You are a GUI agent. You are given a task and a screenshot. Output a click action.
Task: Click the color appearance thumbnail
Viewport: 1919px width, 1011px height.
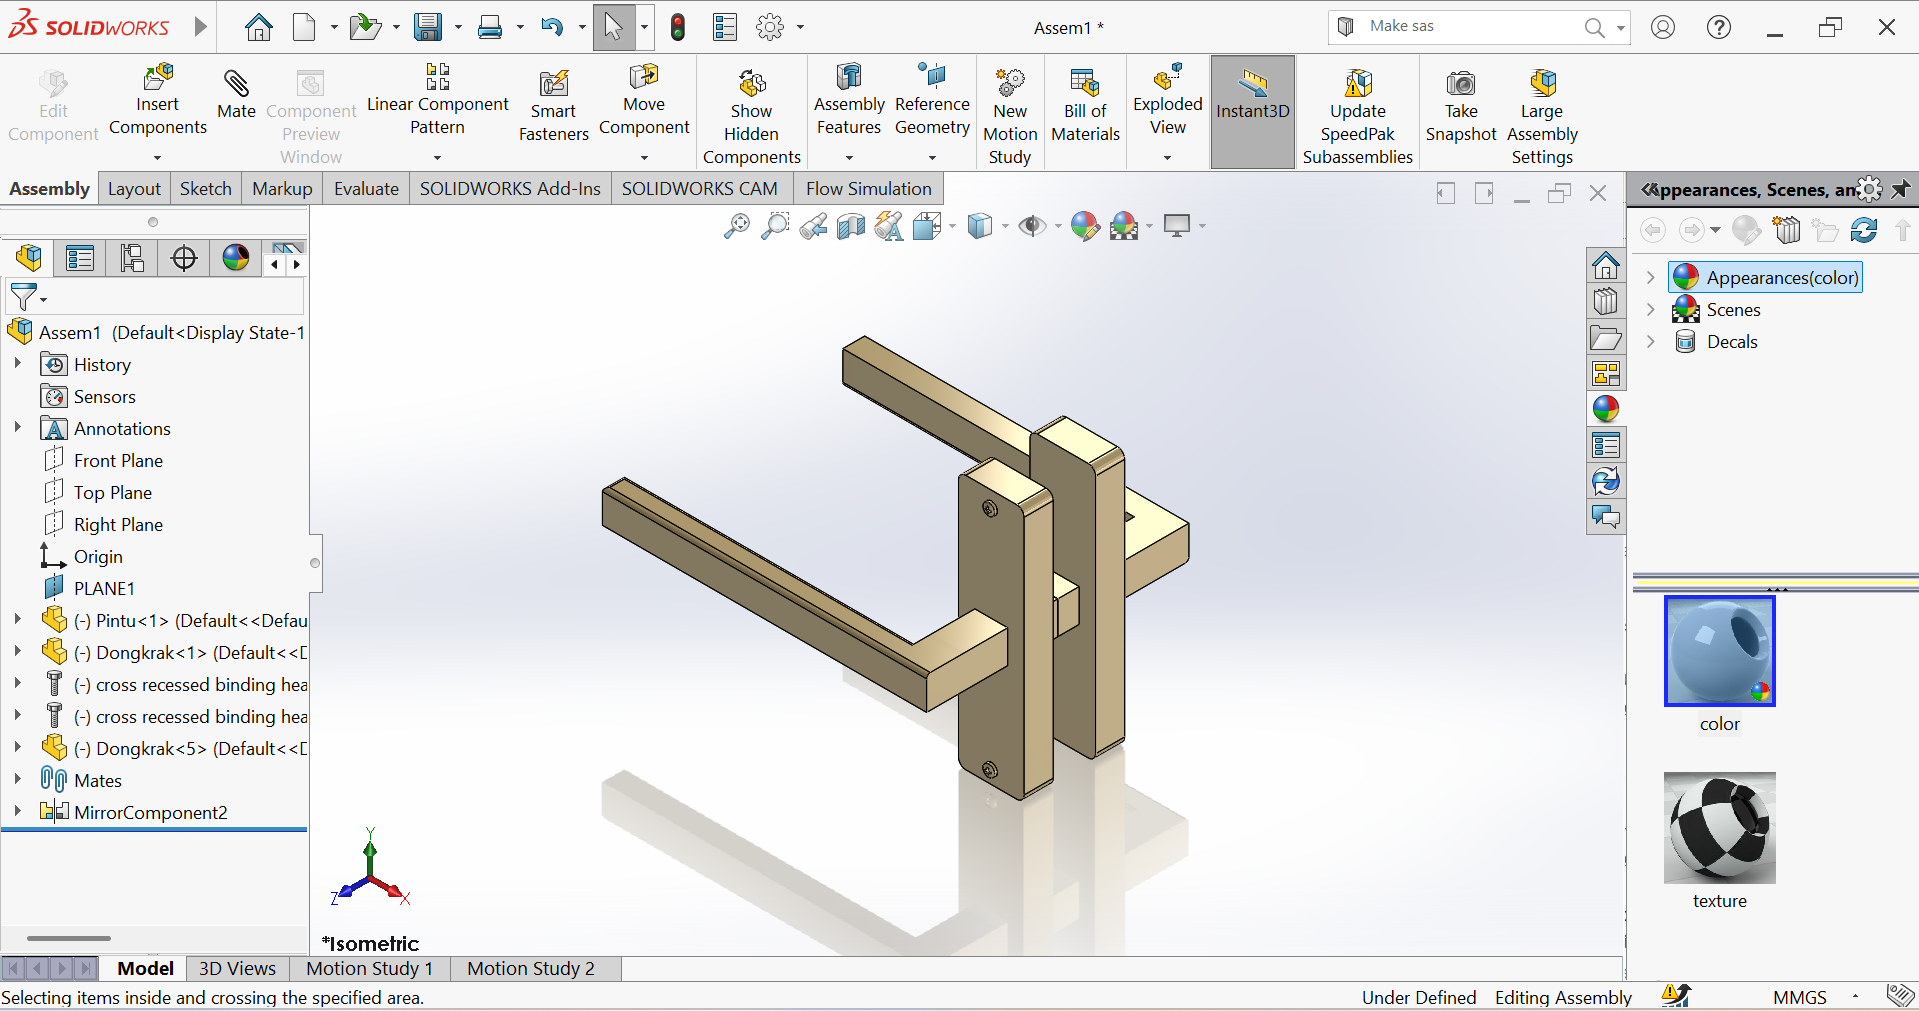1720,651
